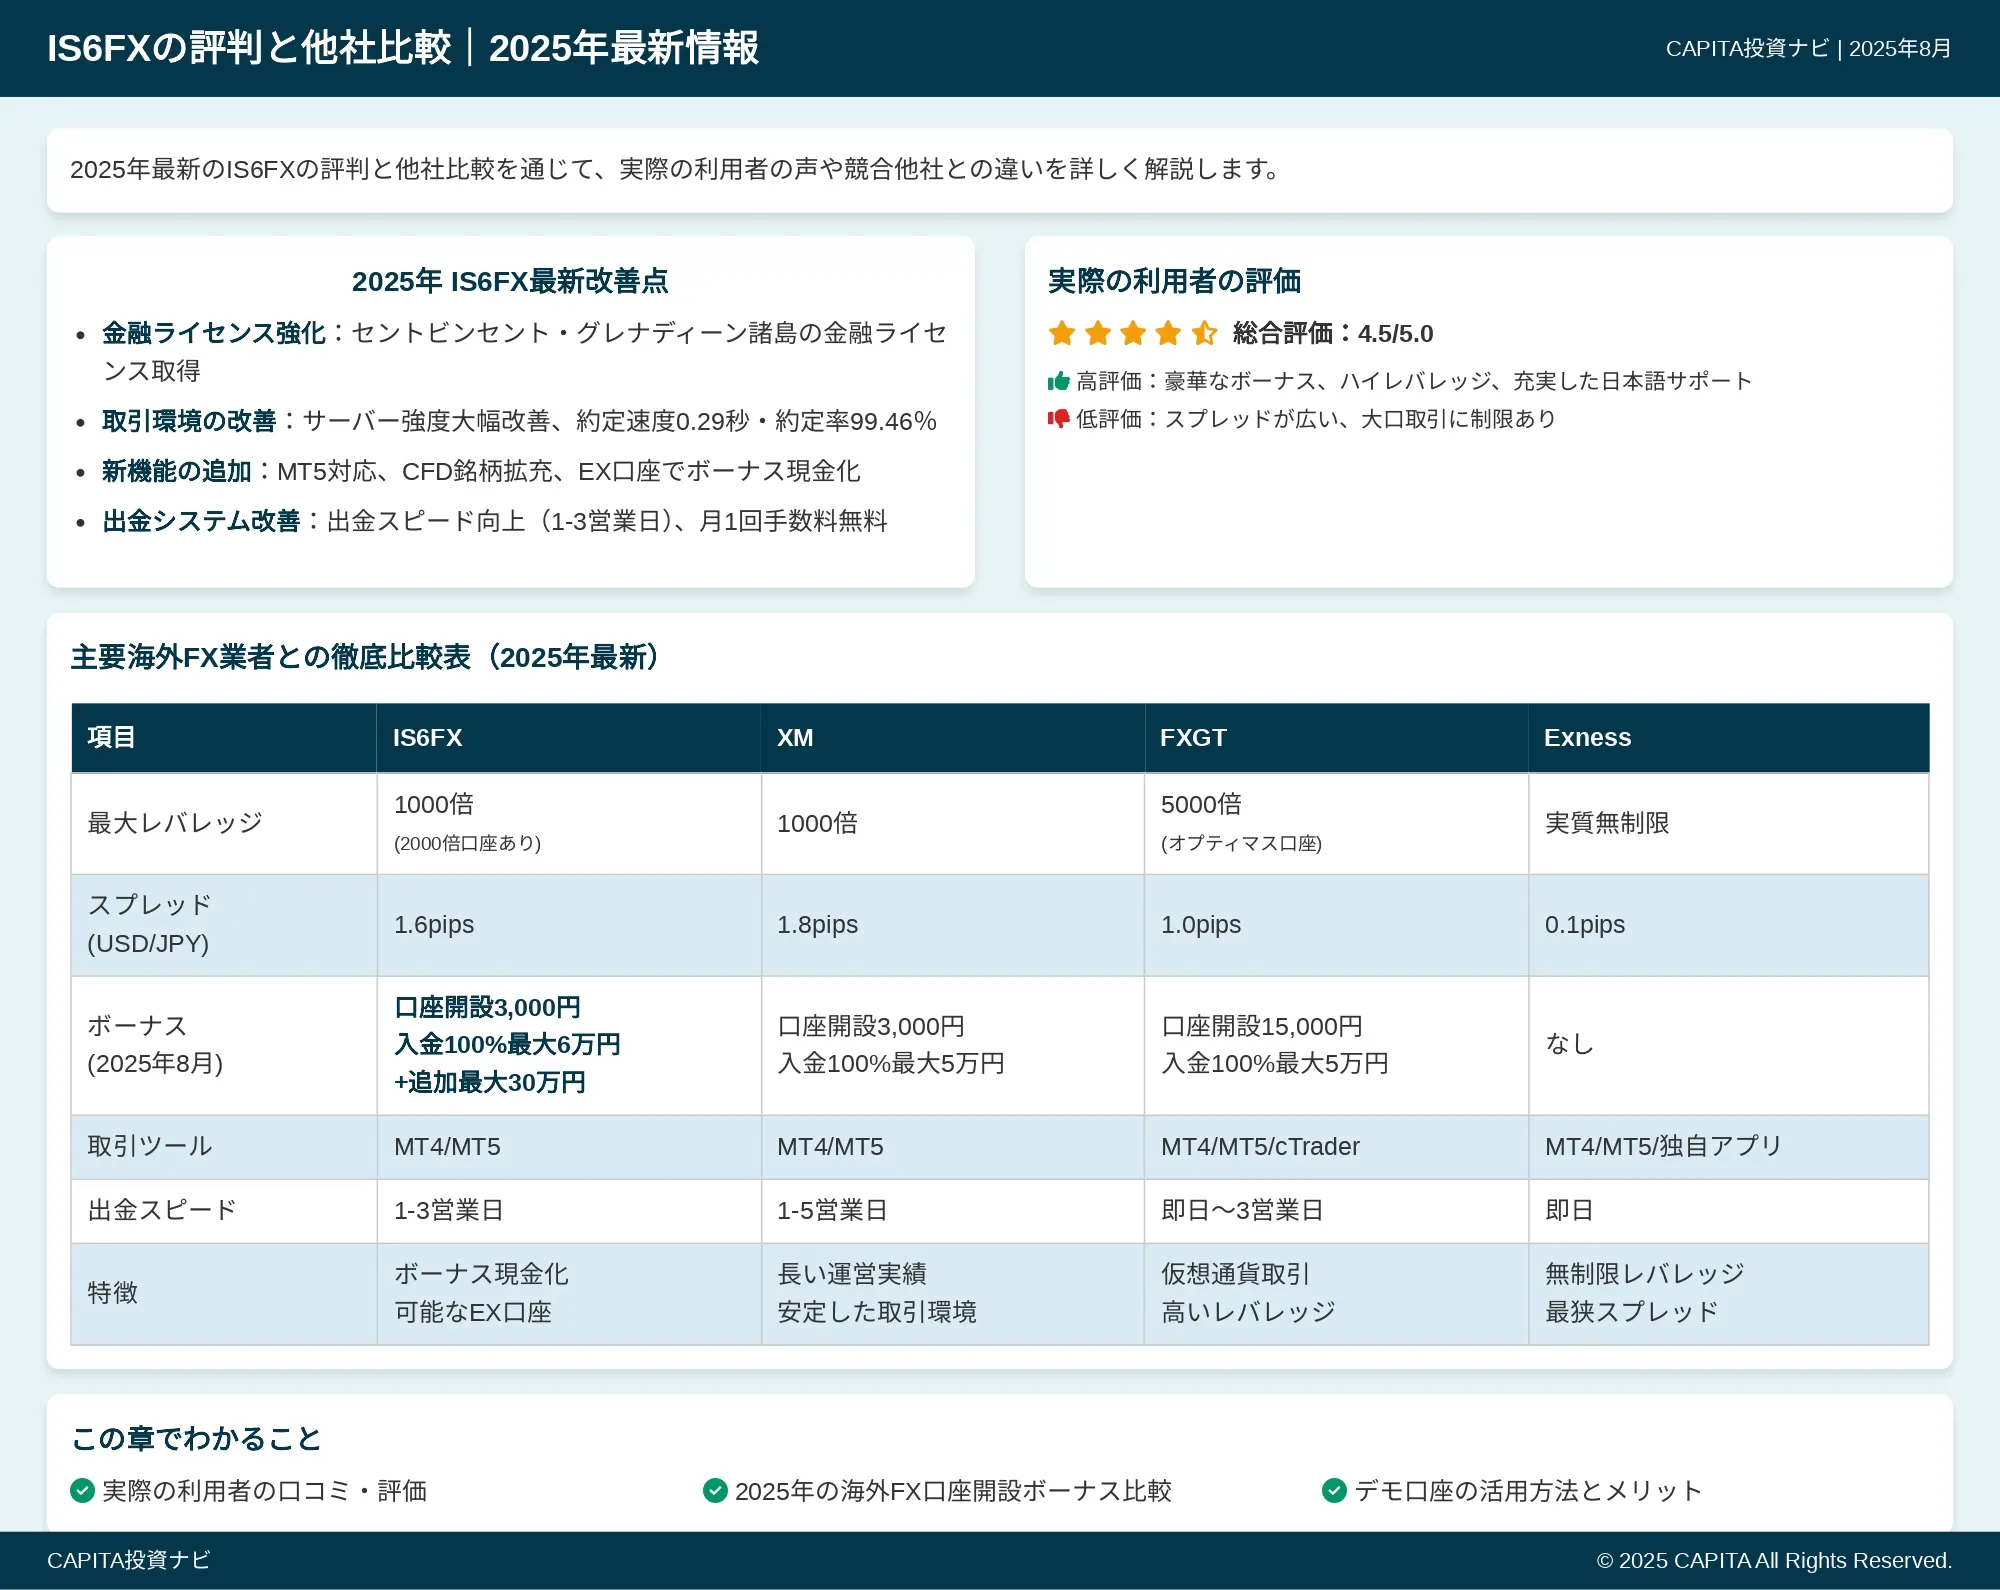Click the 出金スピード row label
The width and height of the screenshot is (2000, 1590).
coord(162,1210)
